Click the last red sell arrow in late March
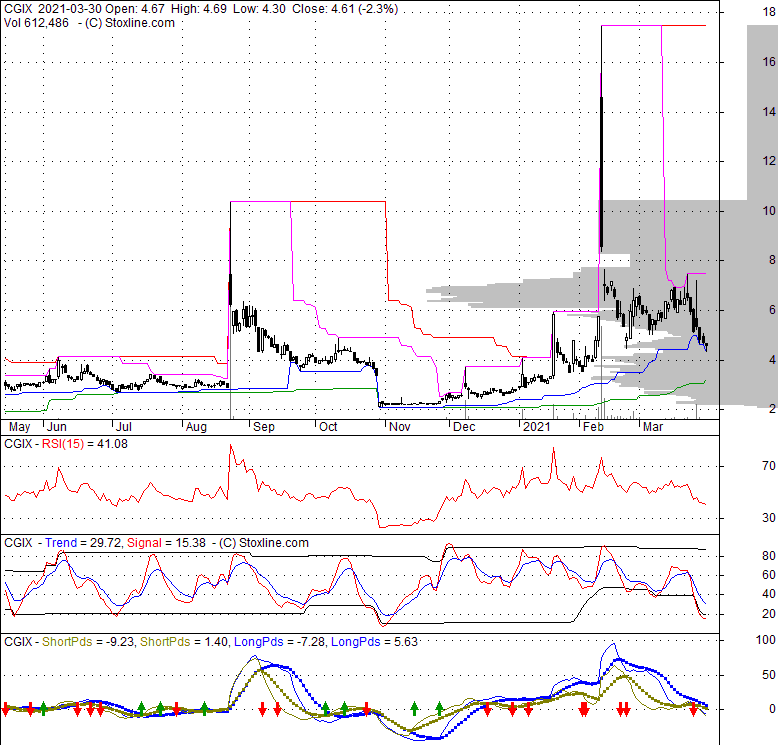The width and height of the screenshot is (780, 745). 693,709
